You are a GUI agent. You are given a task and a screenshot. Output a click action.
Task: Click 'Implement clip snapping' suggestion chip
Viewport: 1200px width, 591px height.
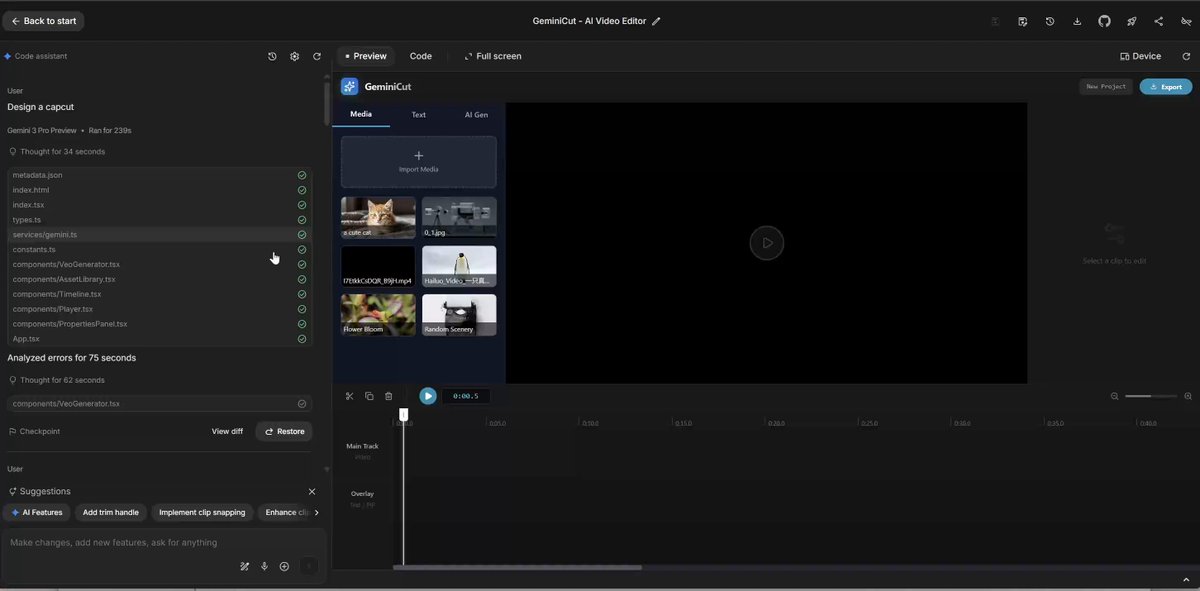click(202, 513)
